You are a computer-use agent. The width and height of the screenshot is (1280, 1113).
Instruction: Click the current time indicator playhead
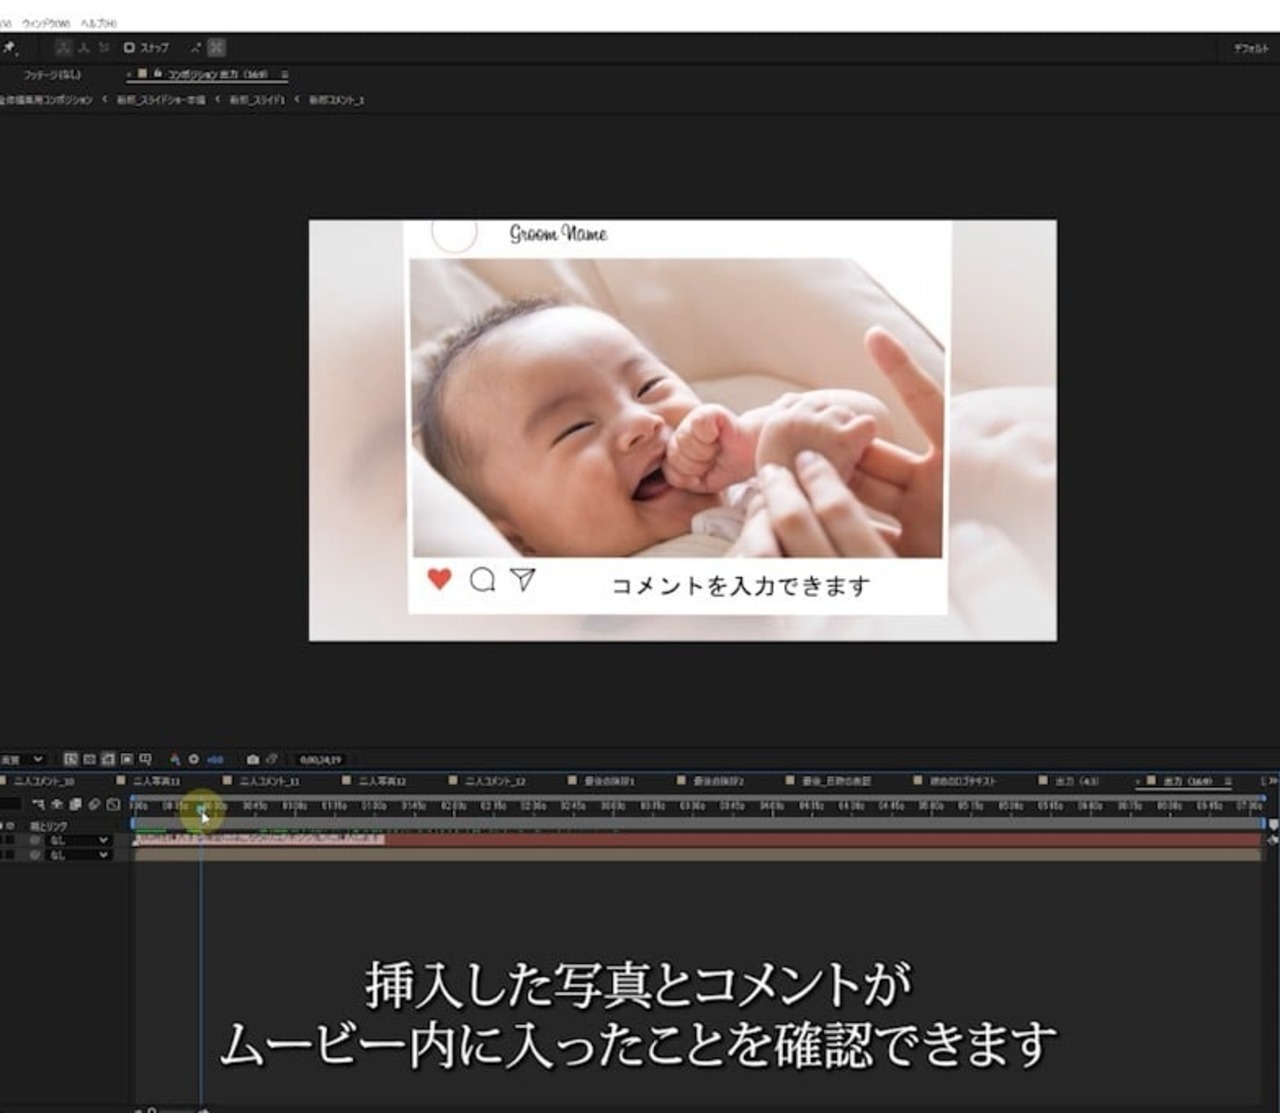coord(202,808)
